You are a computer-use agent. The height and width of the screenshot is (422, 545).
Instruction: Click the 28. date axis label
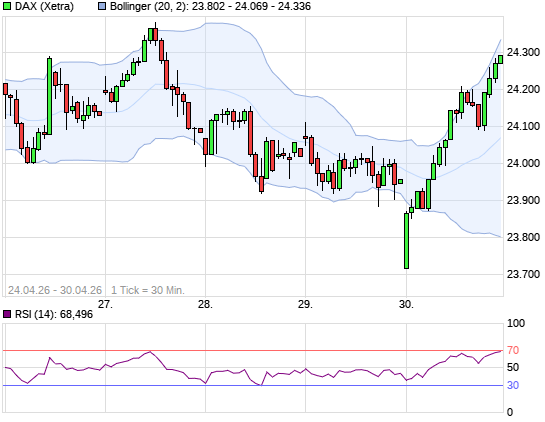coord(205,304)
